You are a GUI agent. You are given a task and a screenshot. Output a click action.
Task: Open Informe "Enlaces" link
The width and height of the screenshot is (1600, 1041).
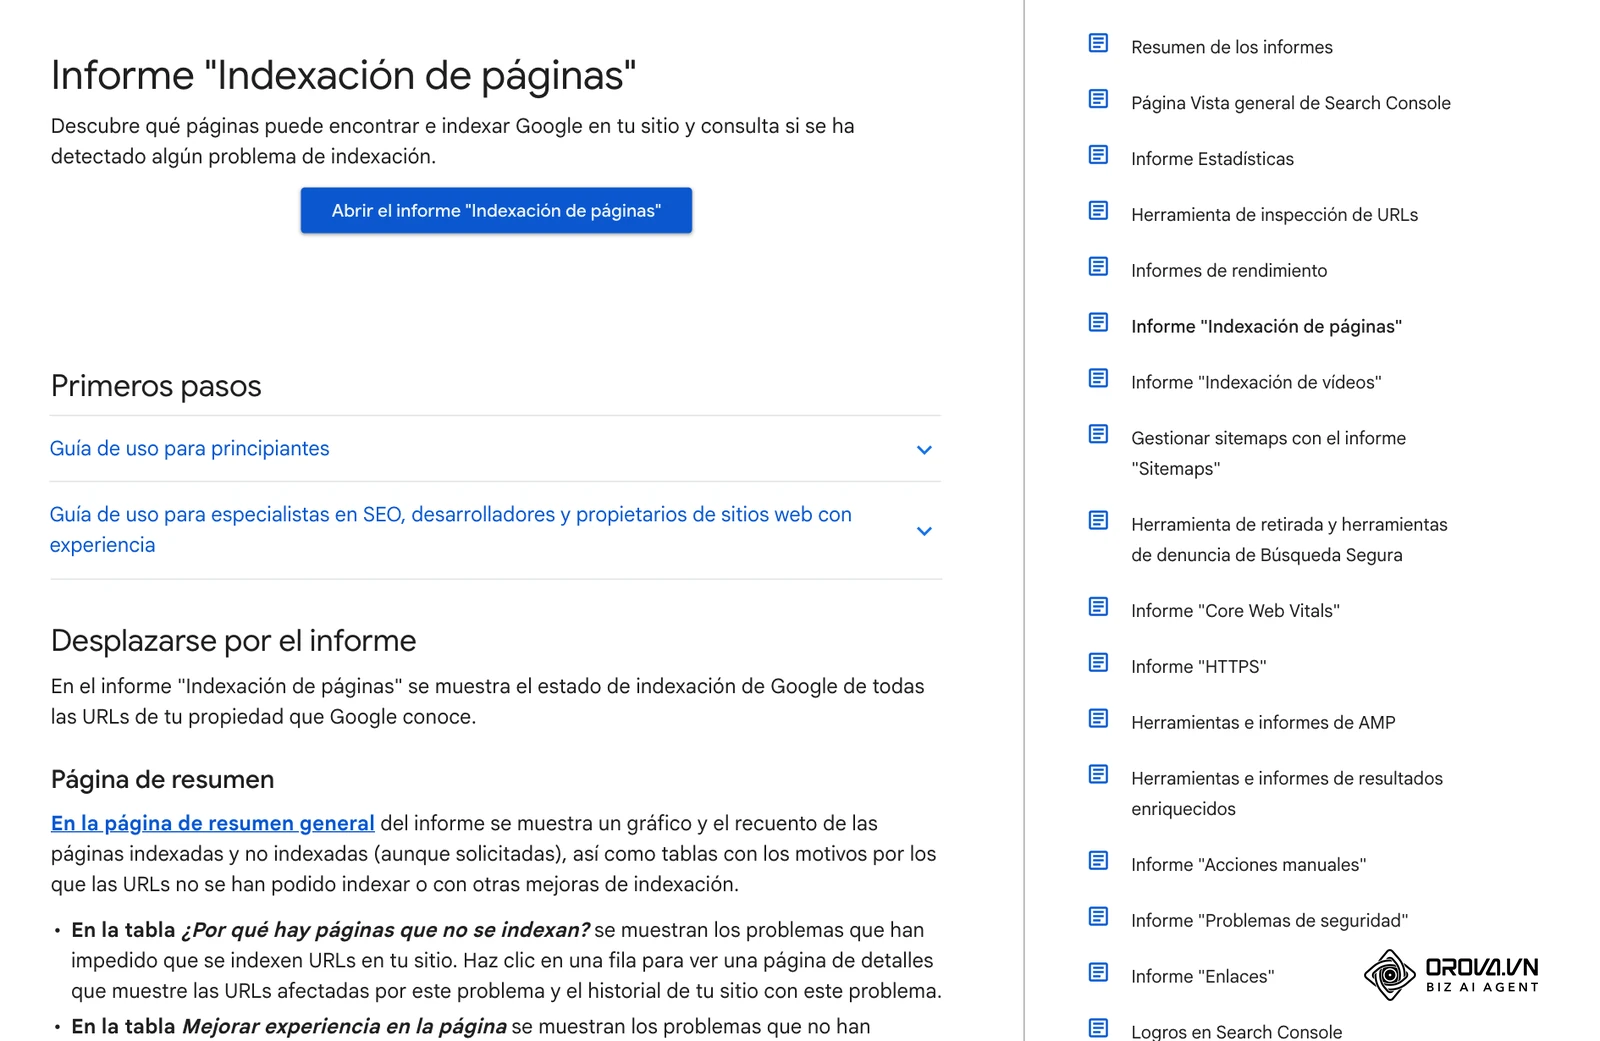click(x=1203, y=977)
